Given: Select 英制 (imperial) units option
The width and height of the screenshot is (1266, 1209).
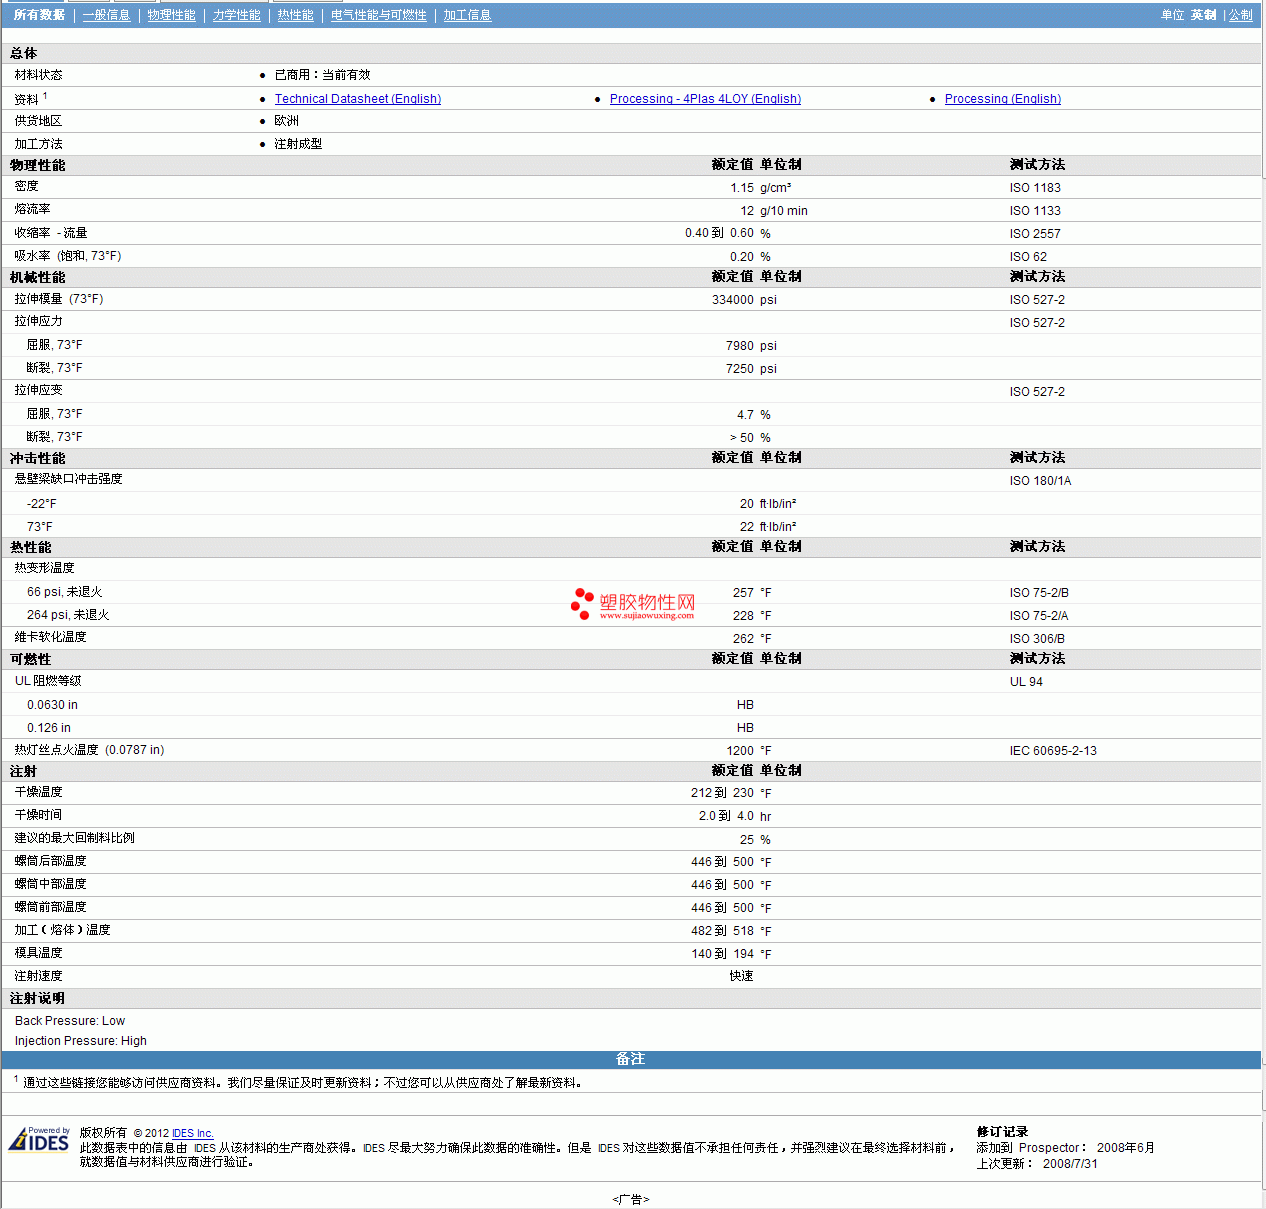Looking at the screenshot, I should (x=1203, y=15).
